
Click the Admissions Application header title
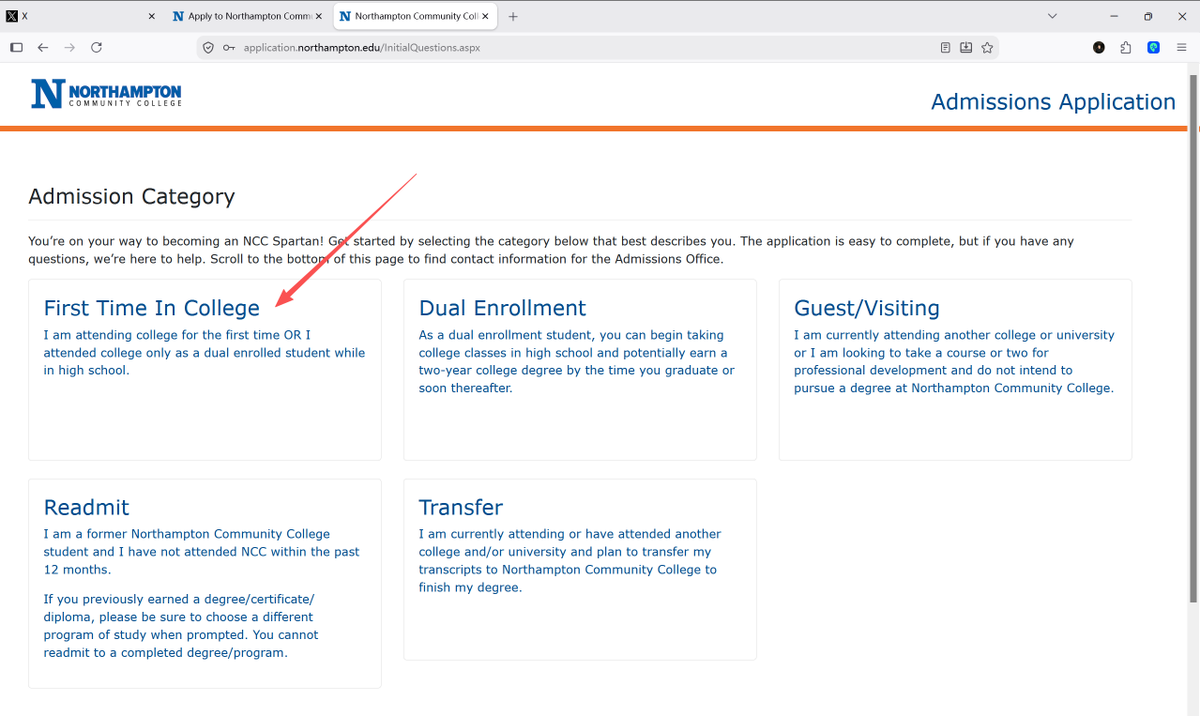tap(1053, 102)
